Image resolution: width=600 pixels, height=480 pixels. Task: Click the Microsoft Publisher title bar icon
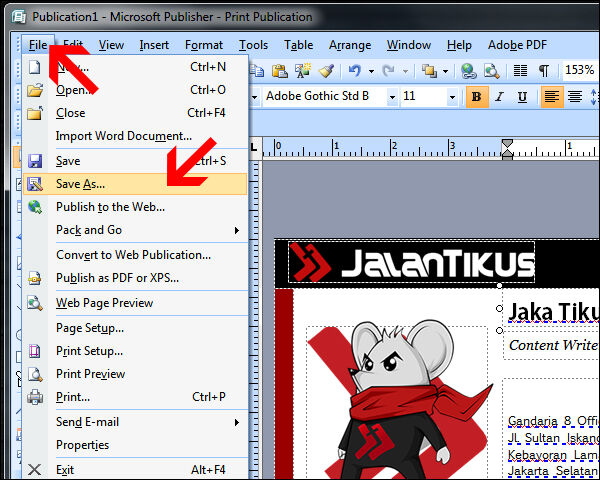pos(18,16)
